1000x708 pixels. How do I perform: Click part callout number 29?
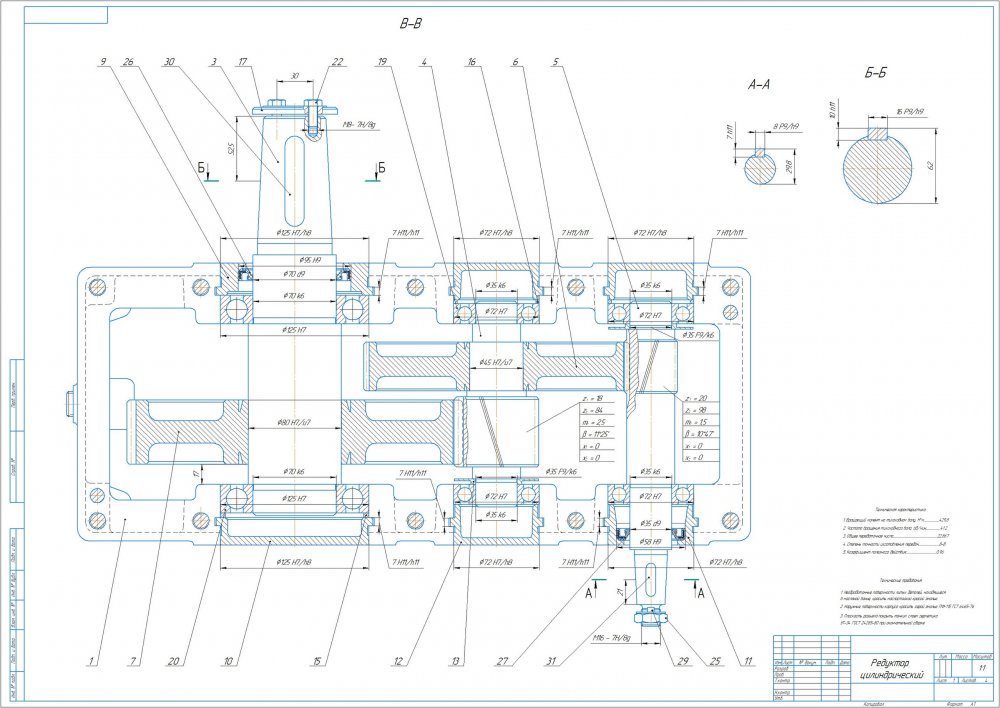click(x=683, y=661)
